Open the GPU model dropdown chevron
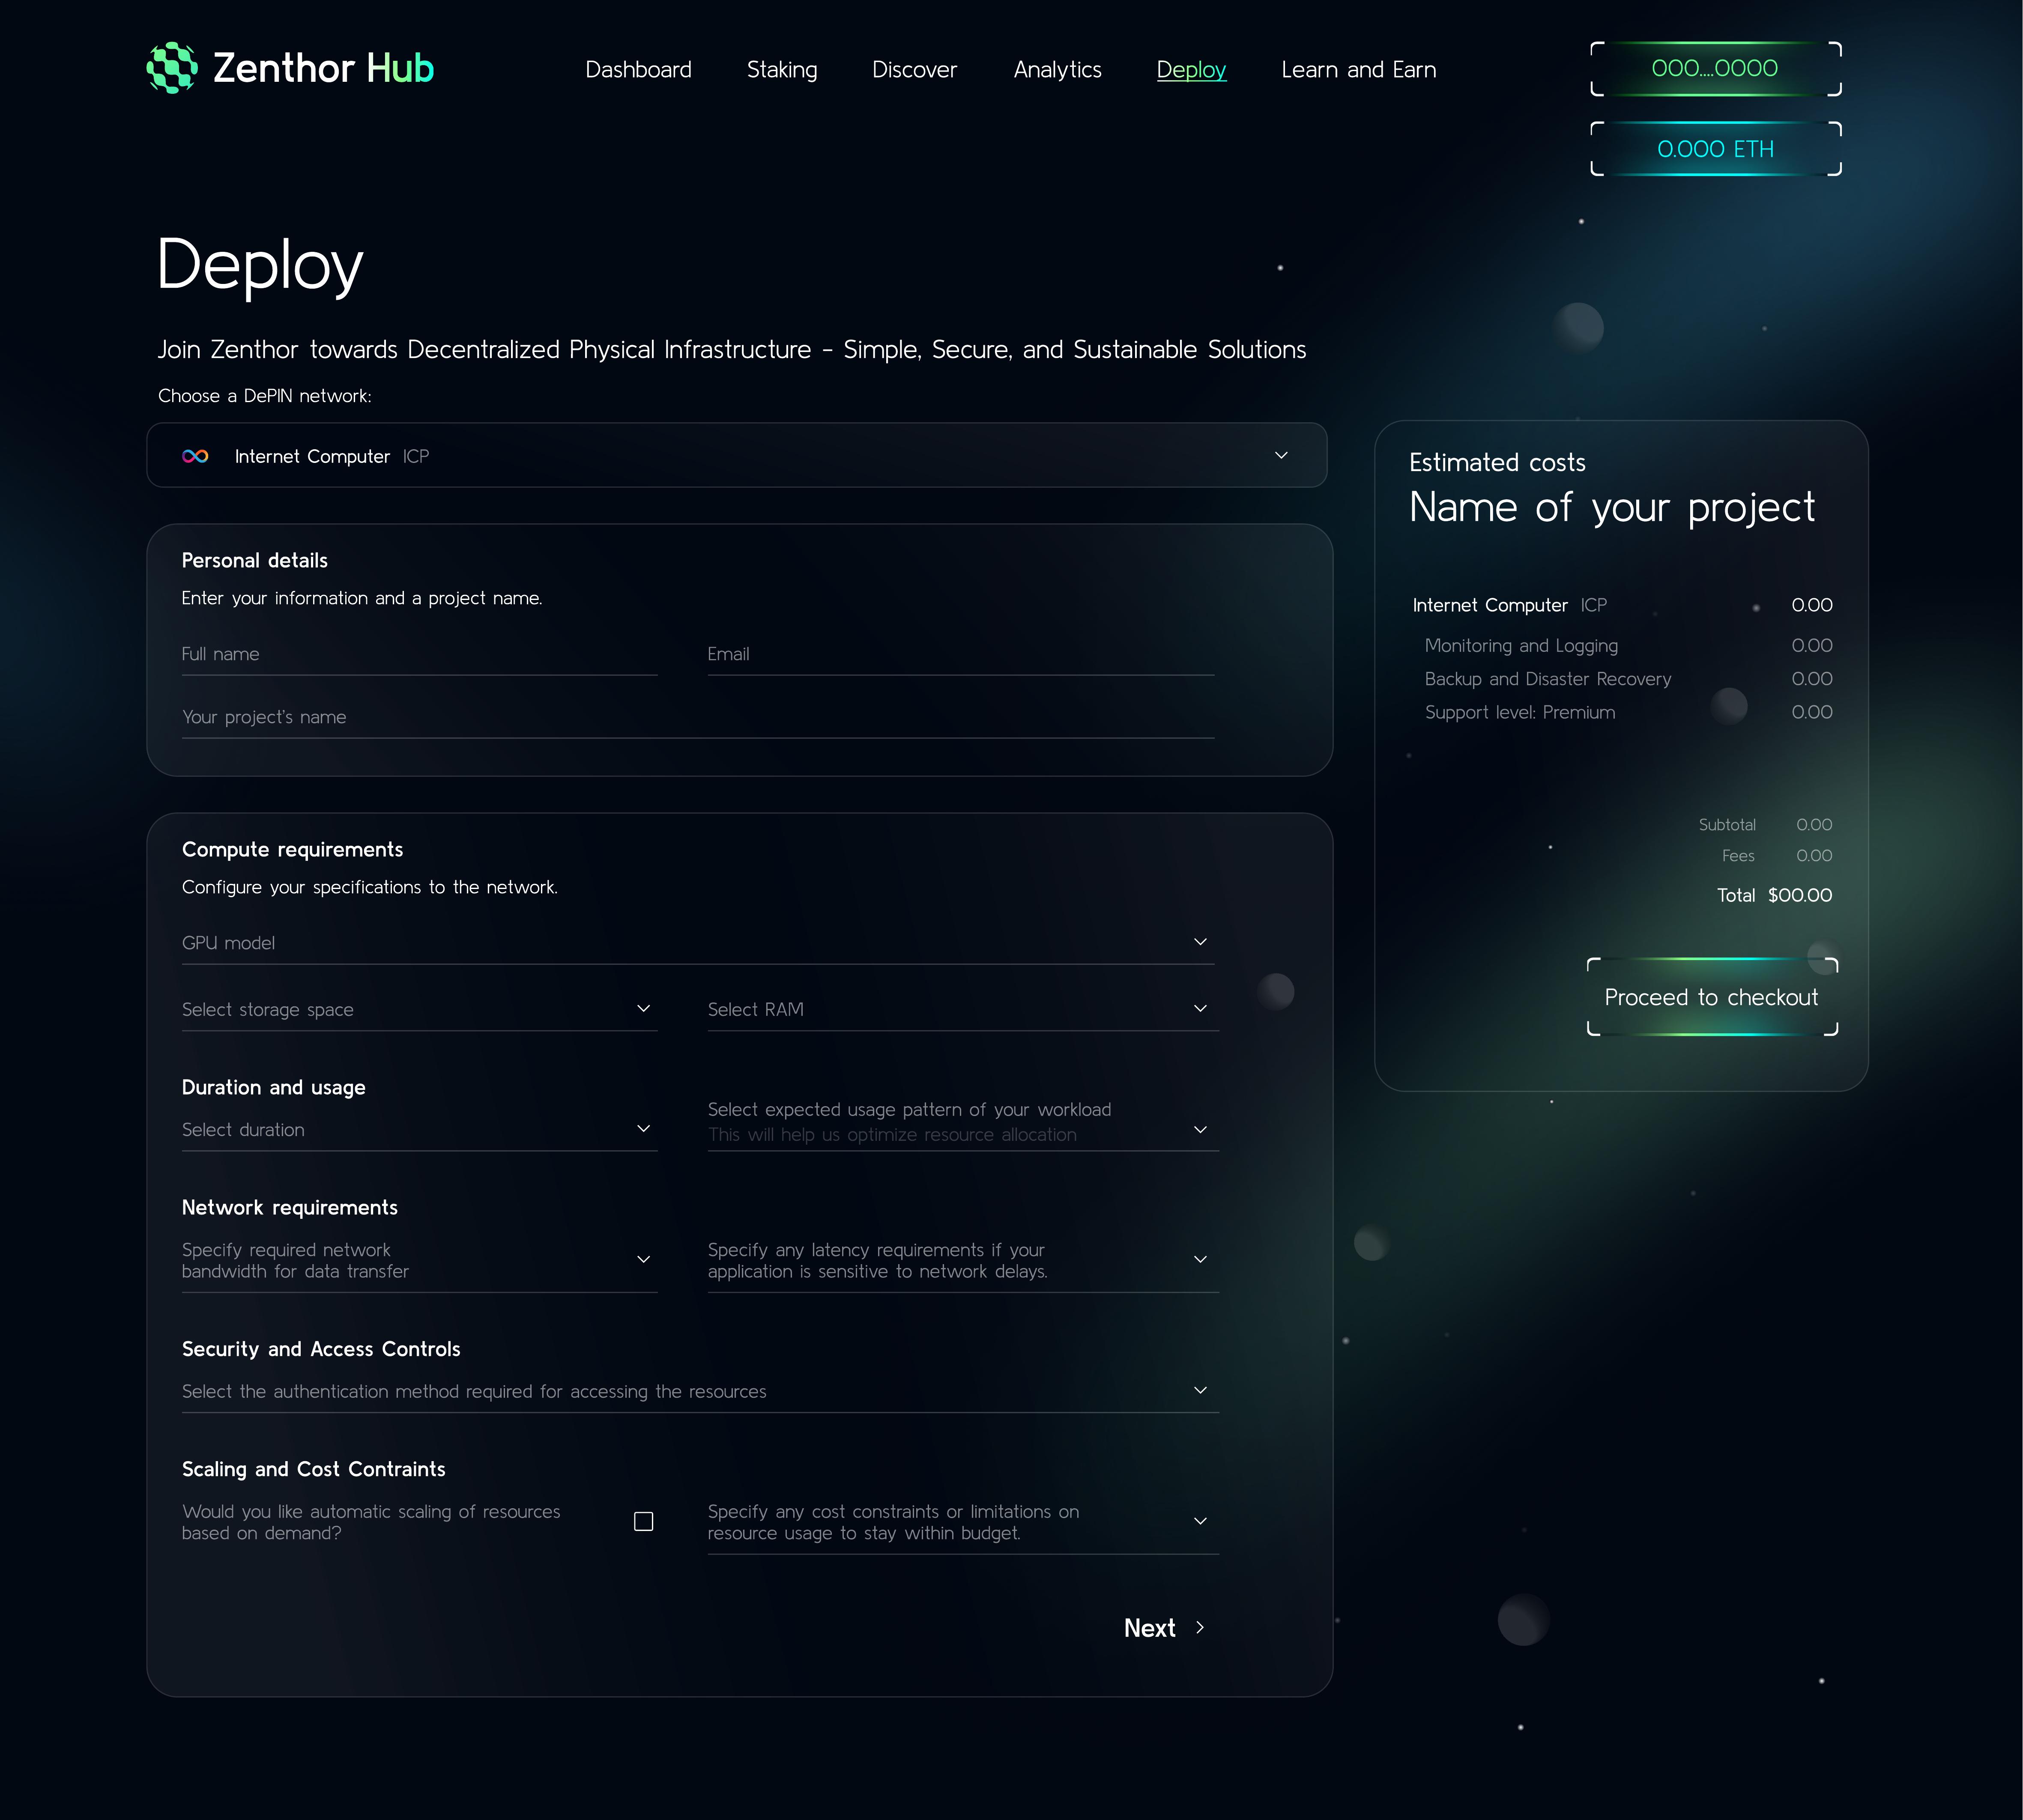The image size is (2023, 1820). coord(1200,941)
